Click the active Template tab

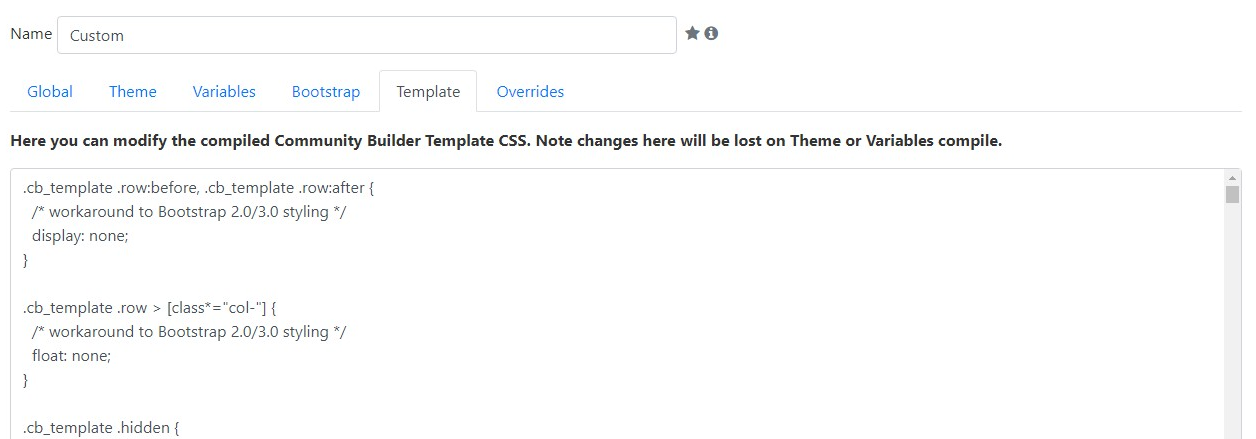click(x=428, y=91)
